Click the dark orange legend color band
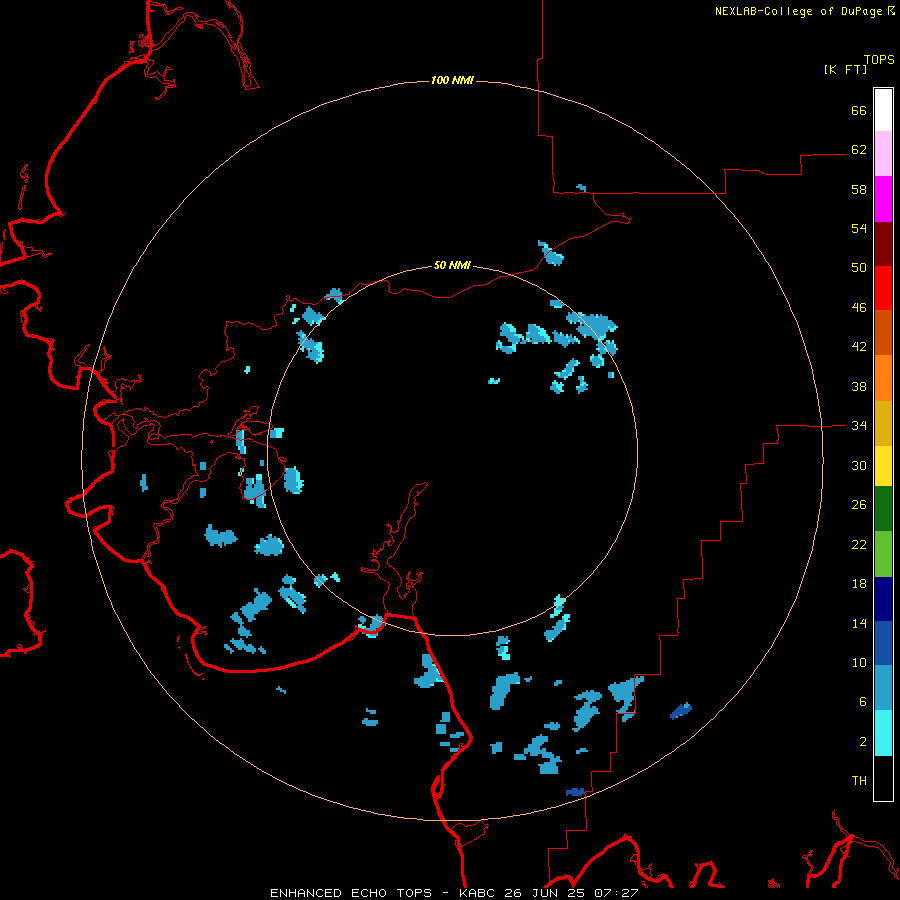900x900 pixels. pyautogui.click(x=883, y=332)
